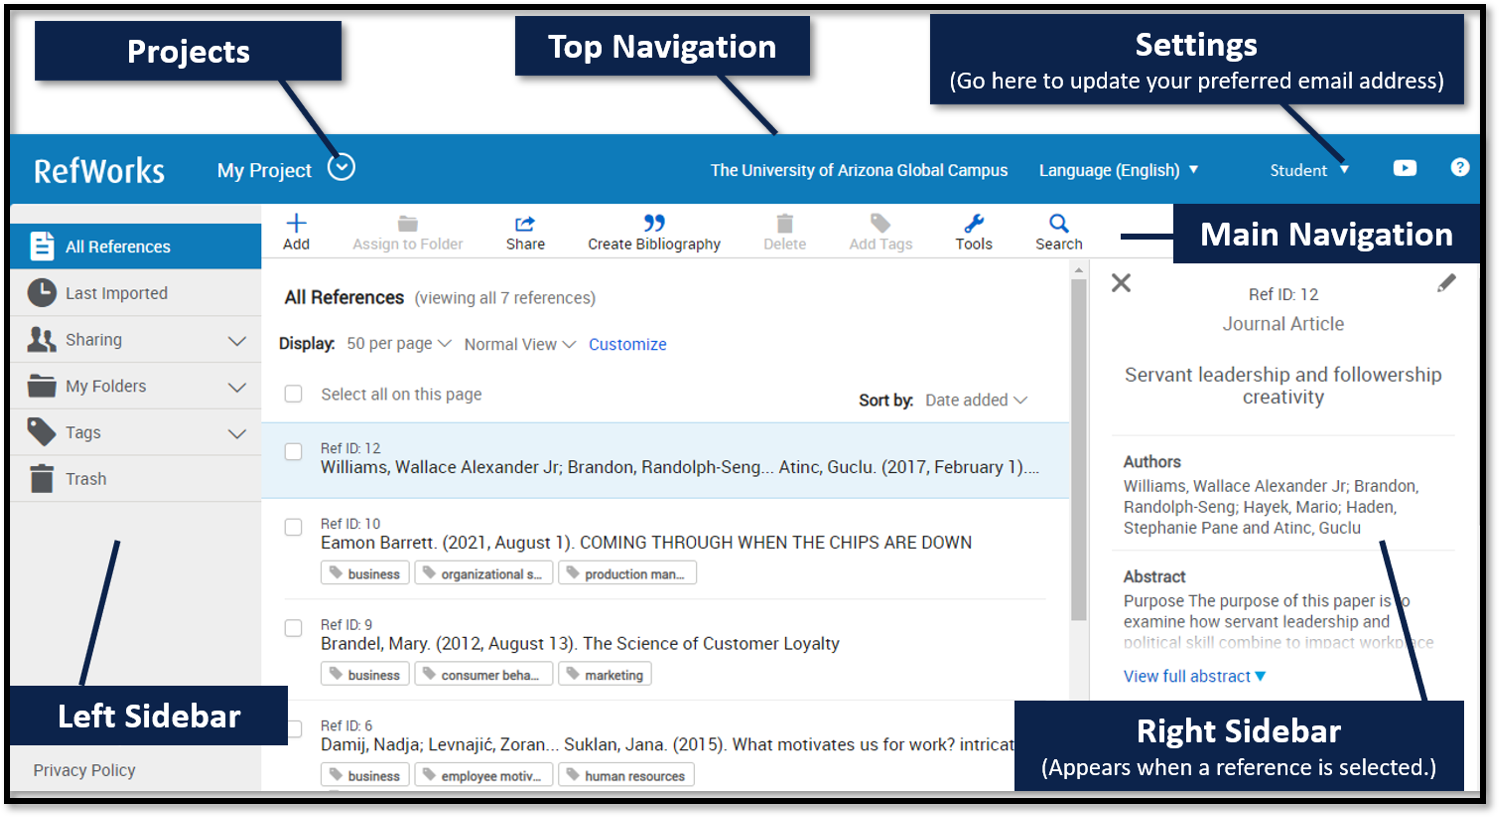Open the Tools wrench icon
Screen dimensions: 1499x817
[x=974, y=223]
